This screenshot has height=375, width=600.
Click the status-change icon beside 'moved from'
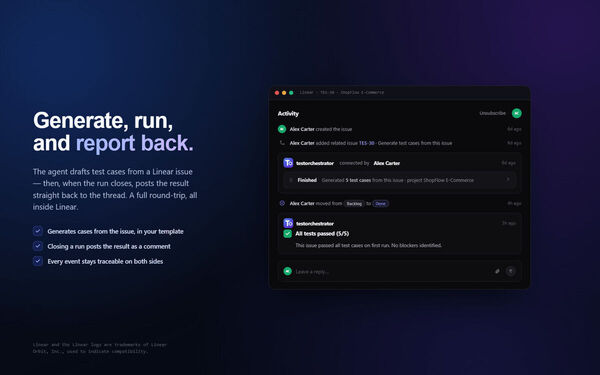pyautogui.click(x=282, y=204)
